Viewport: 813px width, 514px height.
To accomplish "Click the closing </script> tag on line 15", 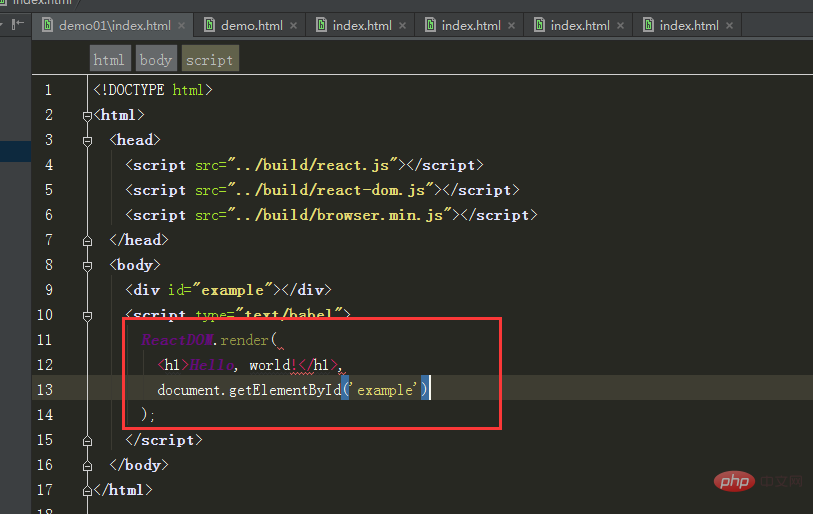I will [x=164, y=440].
